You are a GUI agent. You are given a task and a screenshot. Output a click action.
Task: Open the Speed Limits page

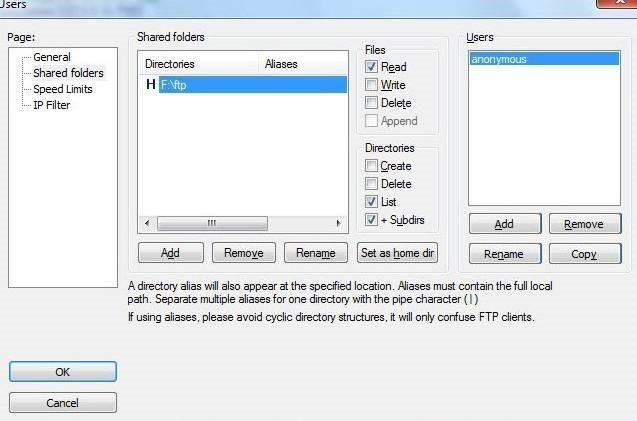pyautogui.click(x=63, y=89)
